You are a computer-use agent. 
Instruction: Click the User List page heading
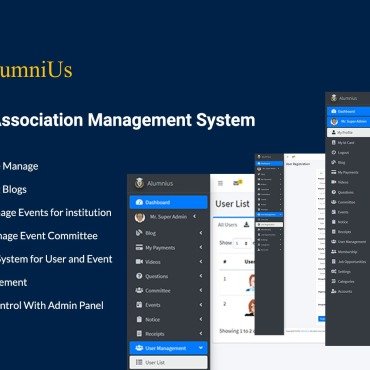[x=232, y=204]
